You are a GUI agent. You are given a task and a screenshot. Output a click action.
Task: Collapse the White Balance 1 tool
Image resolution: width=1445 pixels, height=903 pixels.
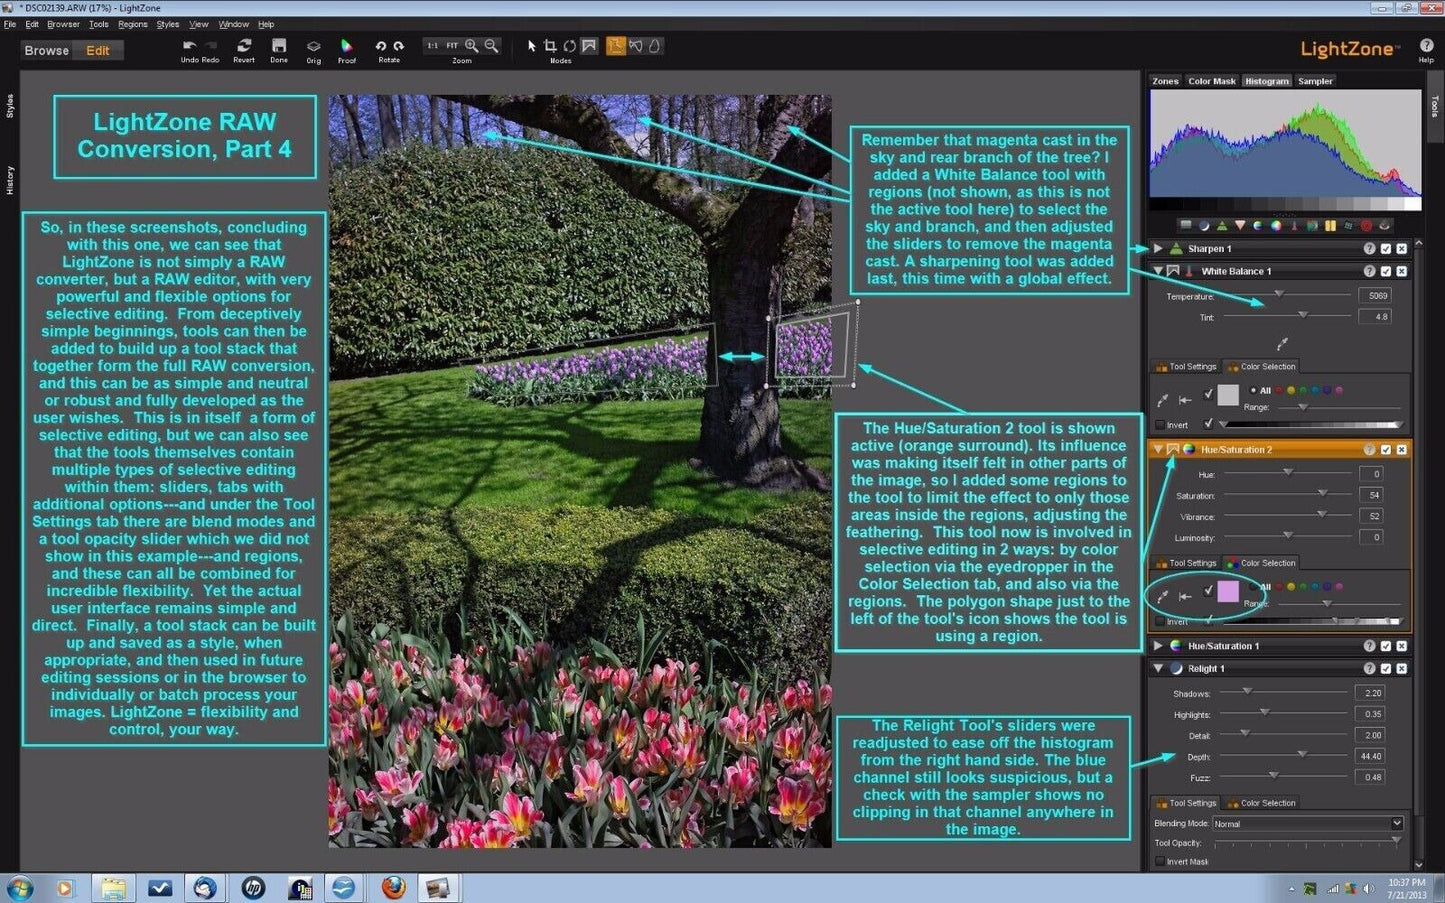pyautogui.click(x=1158, y=271)
